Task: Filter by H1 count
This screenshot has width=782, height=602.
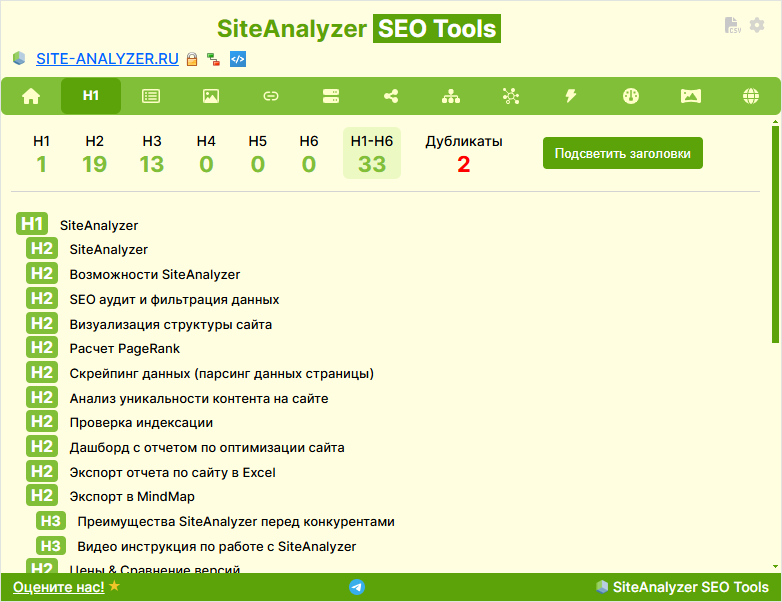Action: click(x=41, y=154)
